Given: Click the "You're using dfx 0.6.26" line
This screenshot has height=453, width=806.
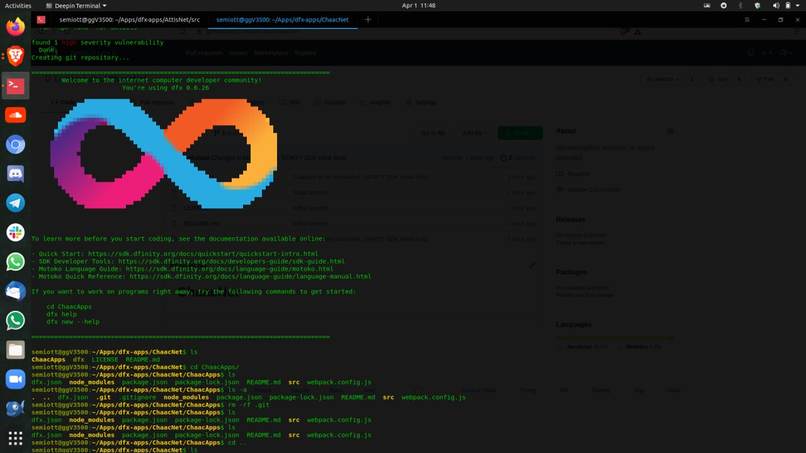Looking at the screenshot, I should coord(166,88).
